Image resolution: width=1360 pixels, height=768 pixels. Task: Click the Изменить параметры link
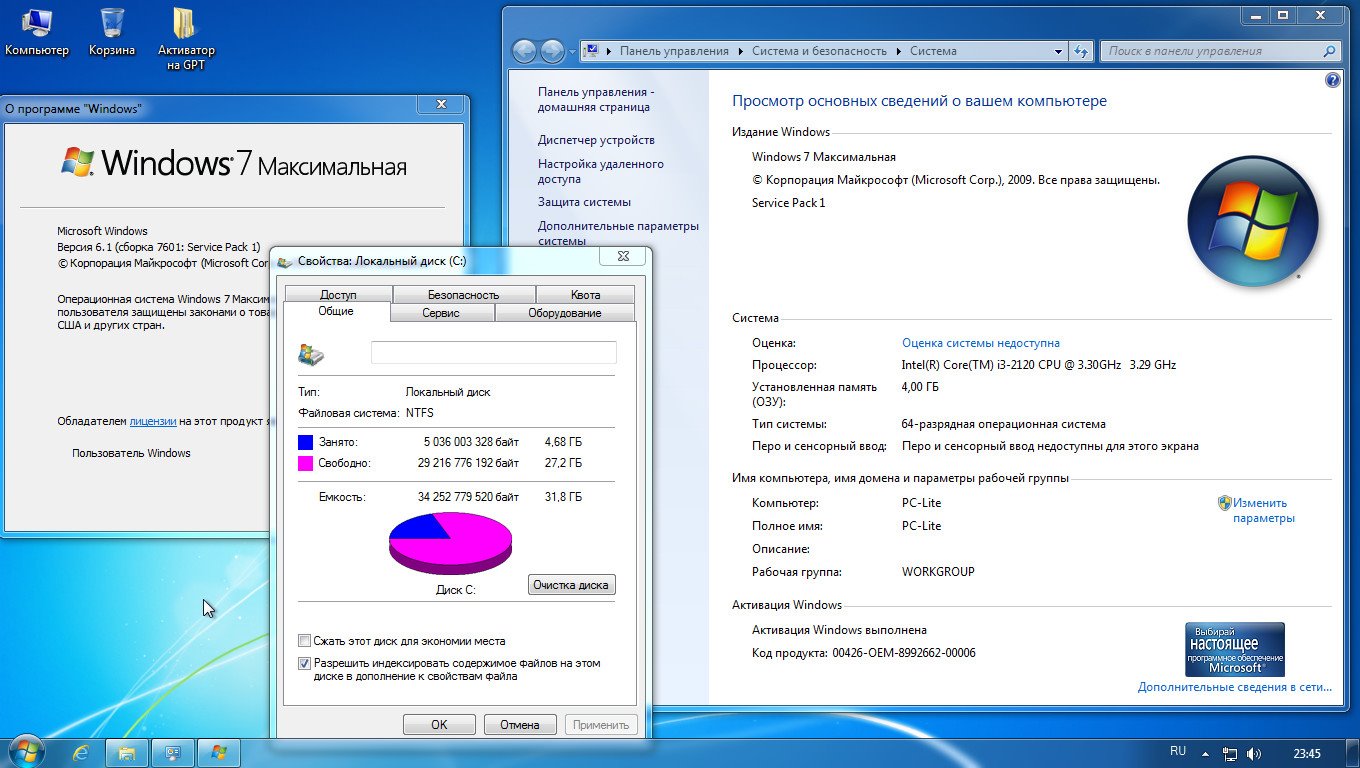1263,511
